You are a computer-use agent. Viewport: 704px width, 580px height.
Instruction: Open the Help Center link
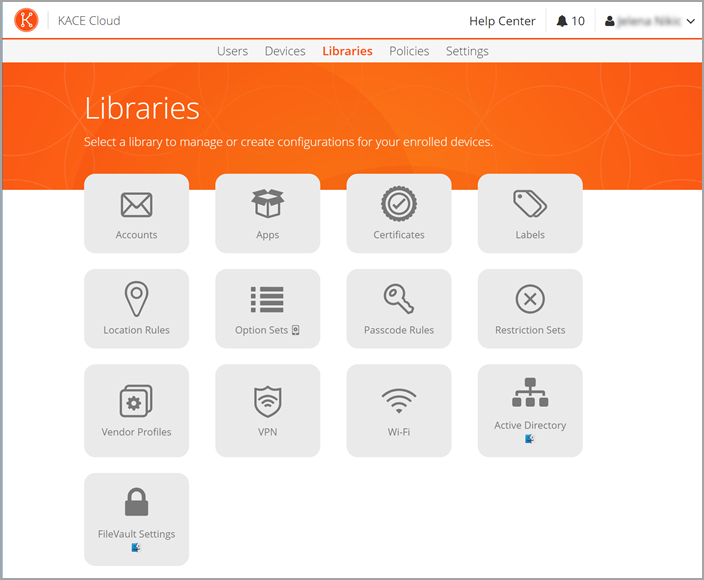click(x=502, y=21)
